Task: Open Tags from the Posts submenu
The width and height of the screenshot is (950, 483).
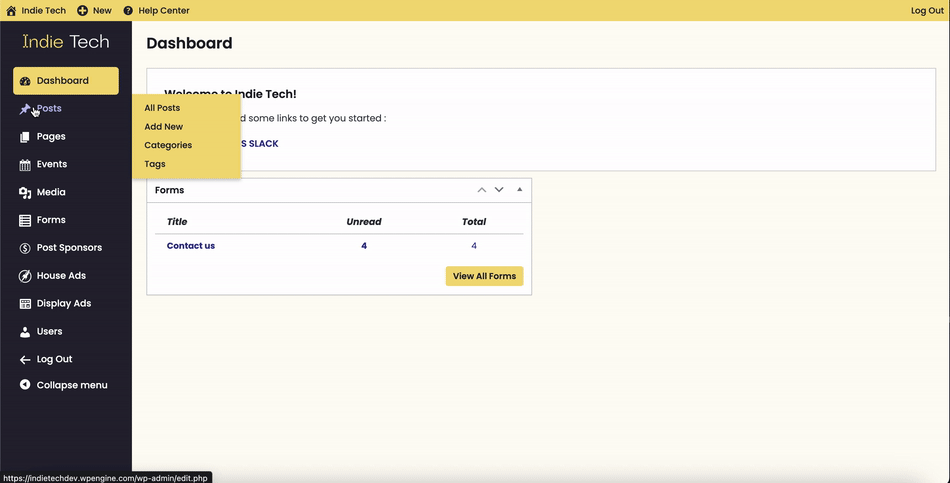Action: (155, 164)
